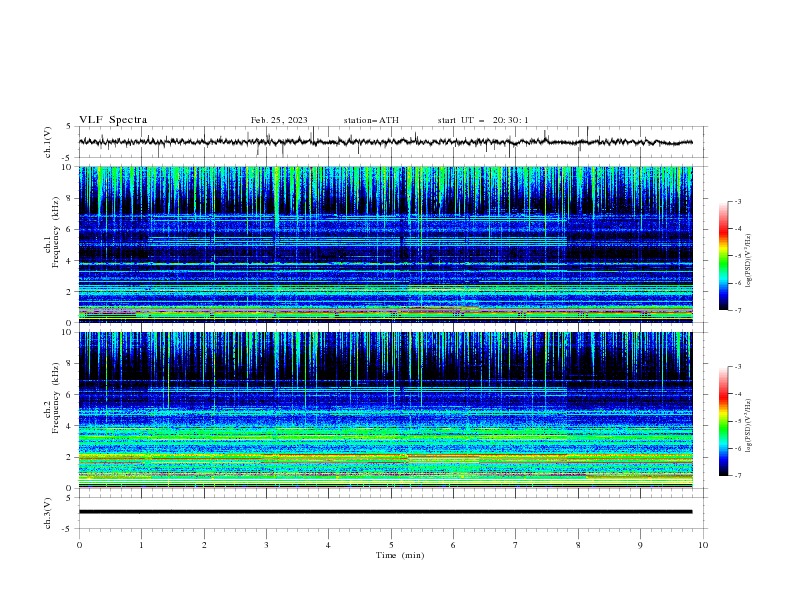Click the "Time (min)" axis title
The width and height of the screenshot is (792, 612).
400,555
